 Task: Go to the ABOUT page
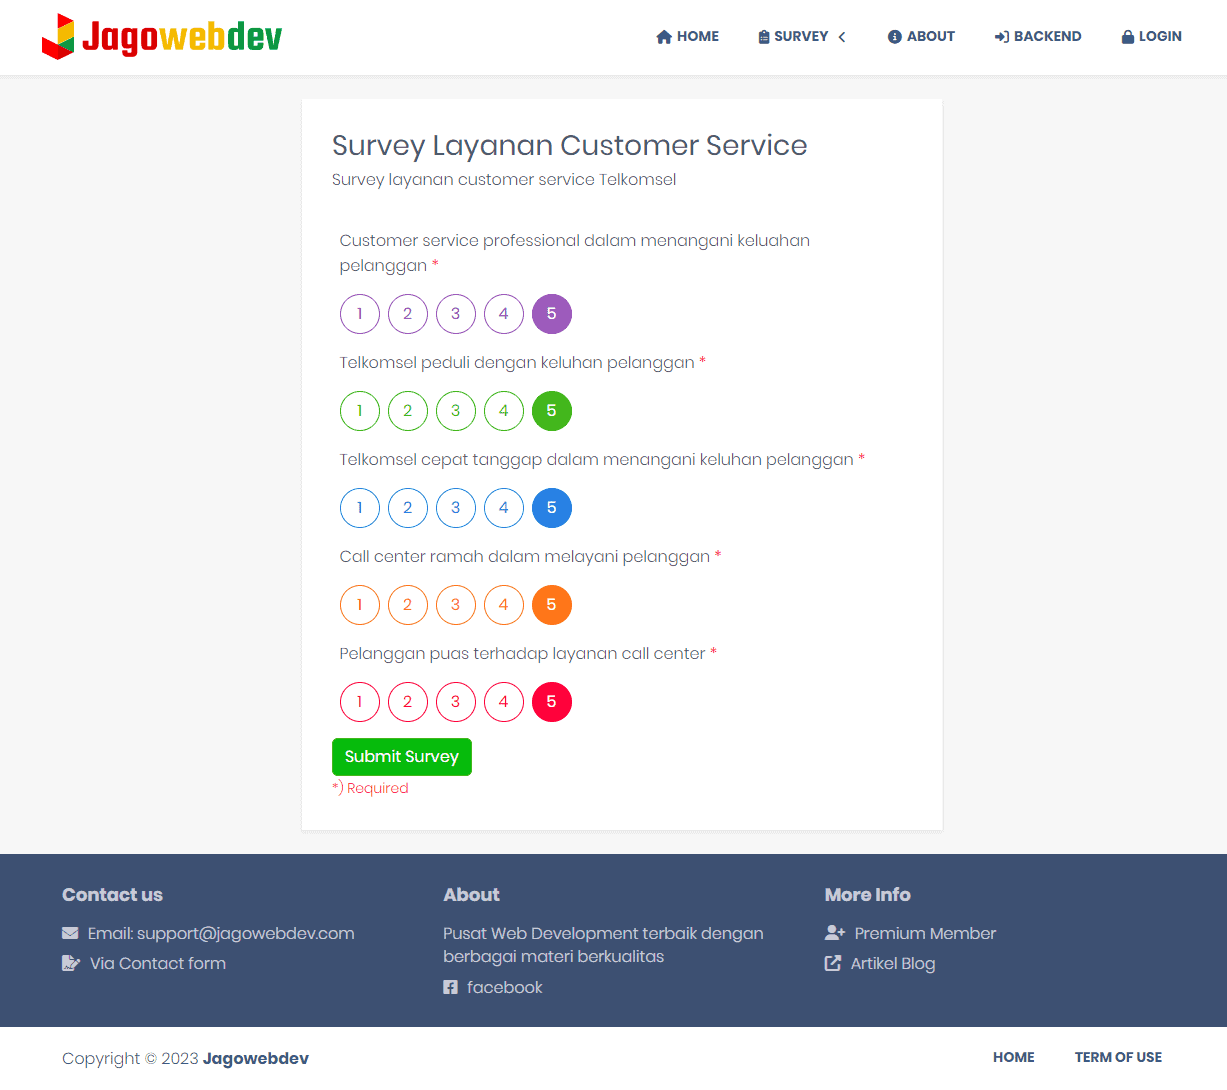pos(921,37)
